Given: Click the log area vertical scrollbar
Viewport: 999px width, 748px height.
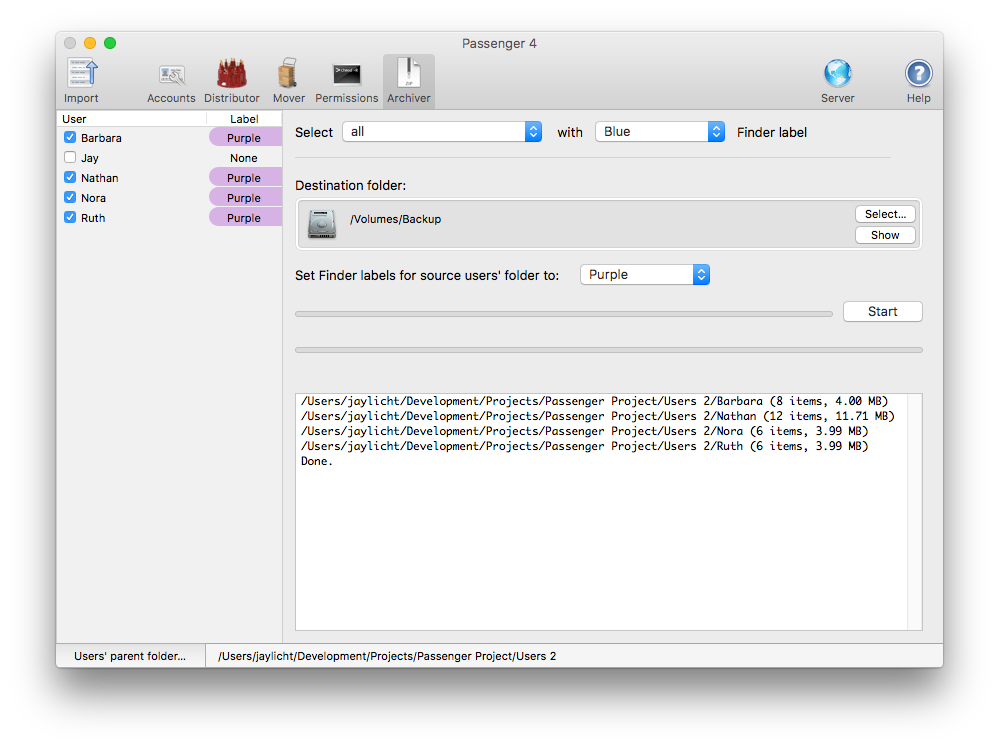Looking at the screenshot, I should [914, 512].
